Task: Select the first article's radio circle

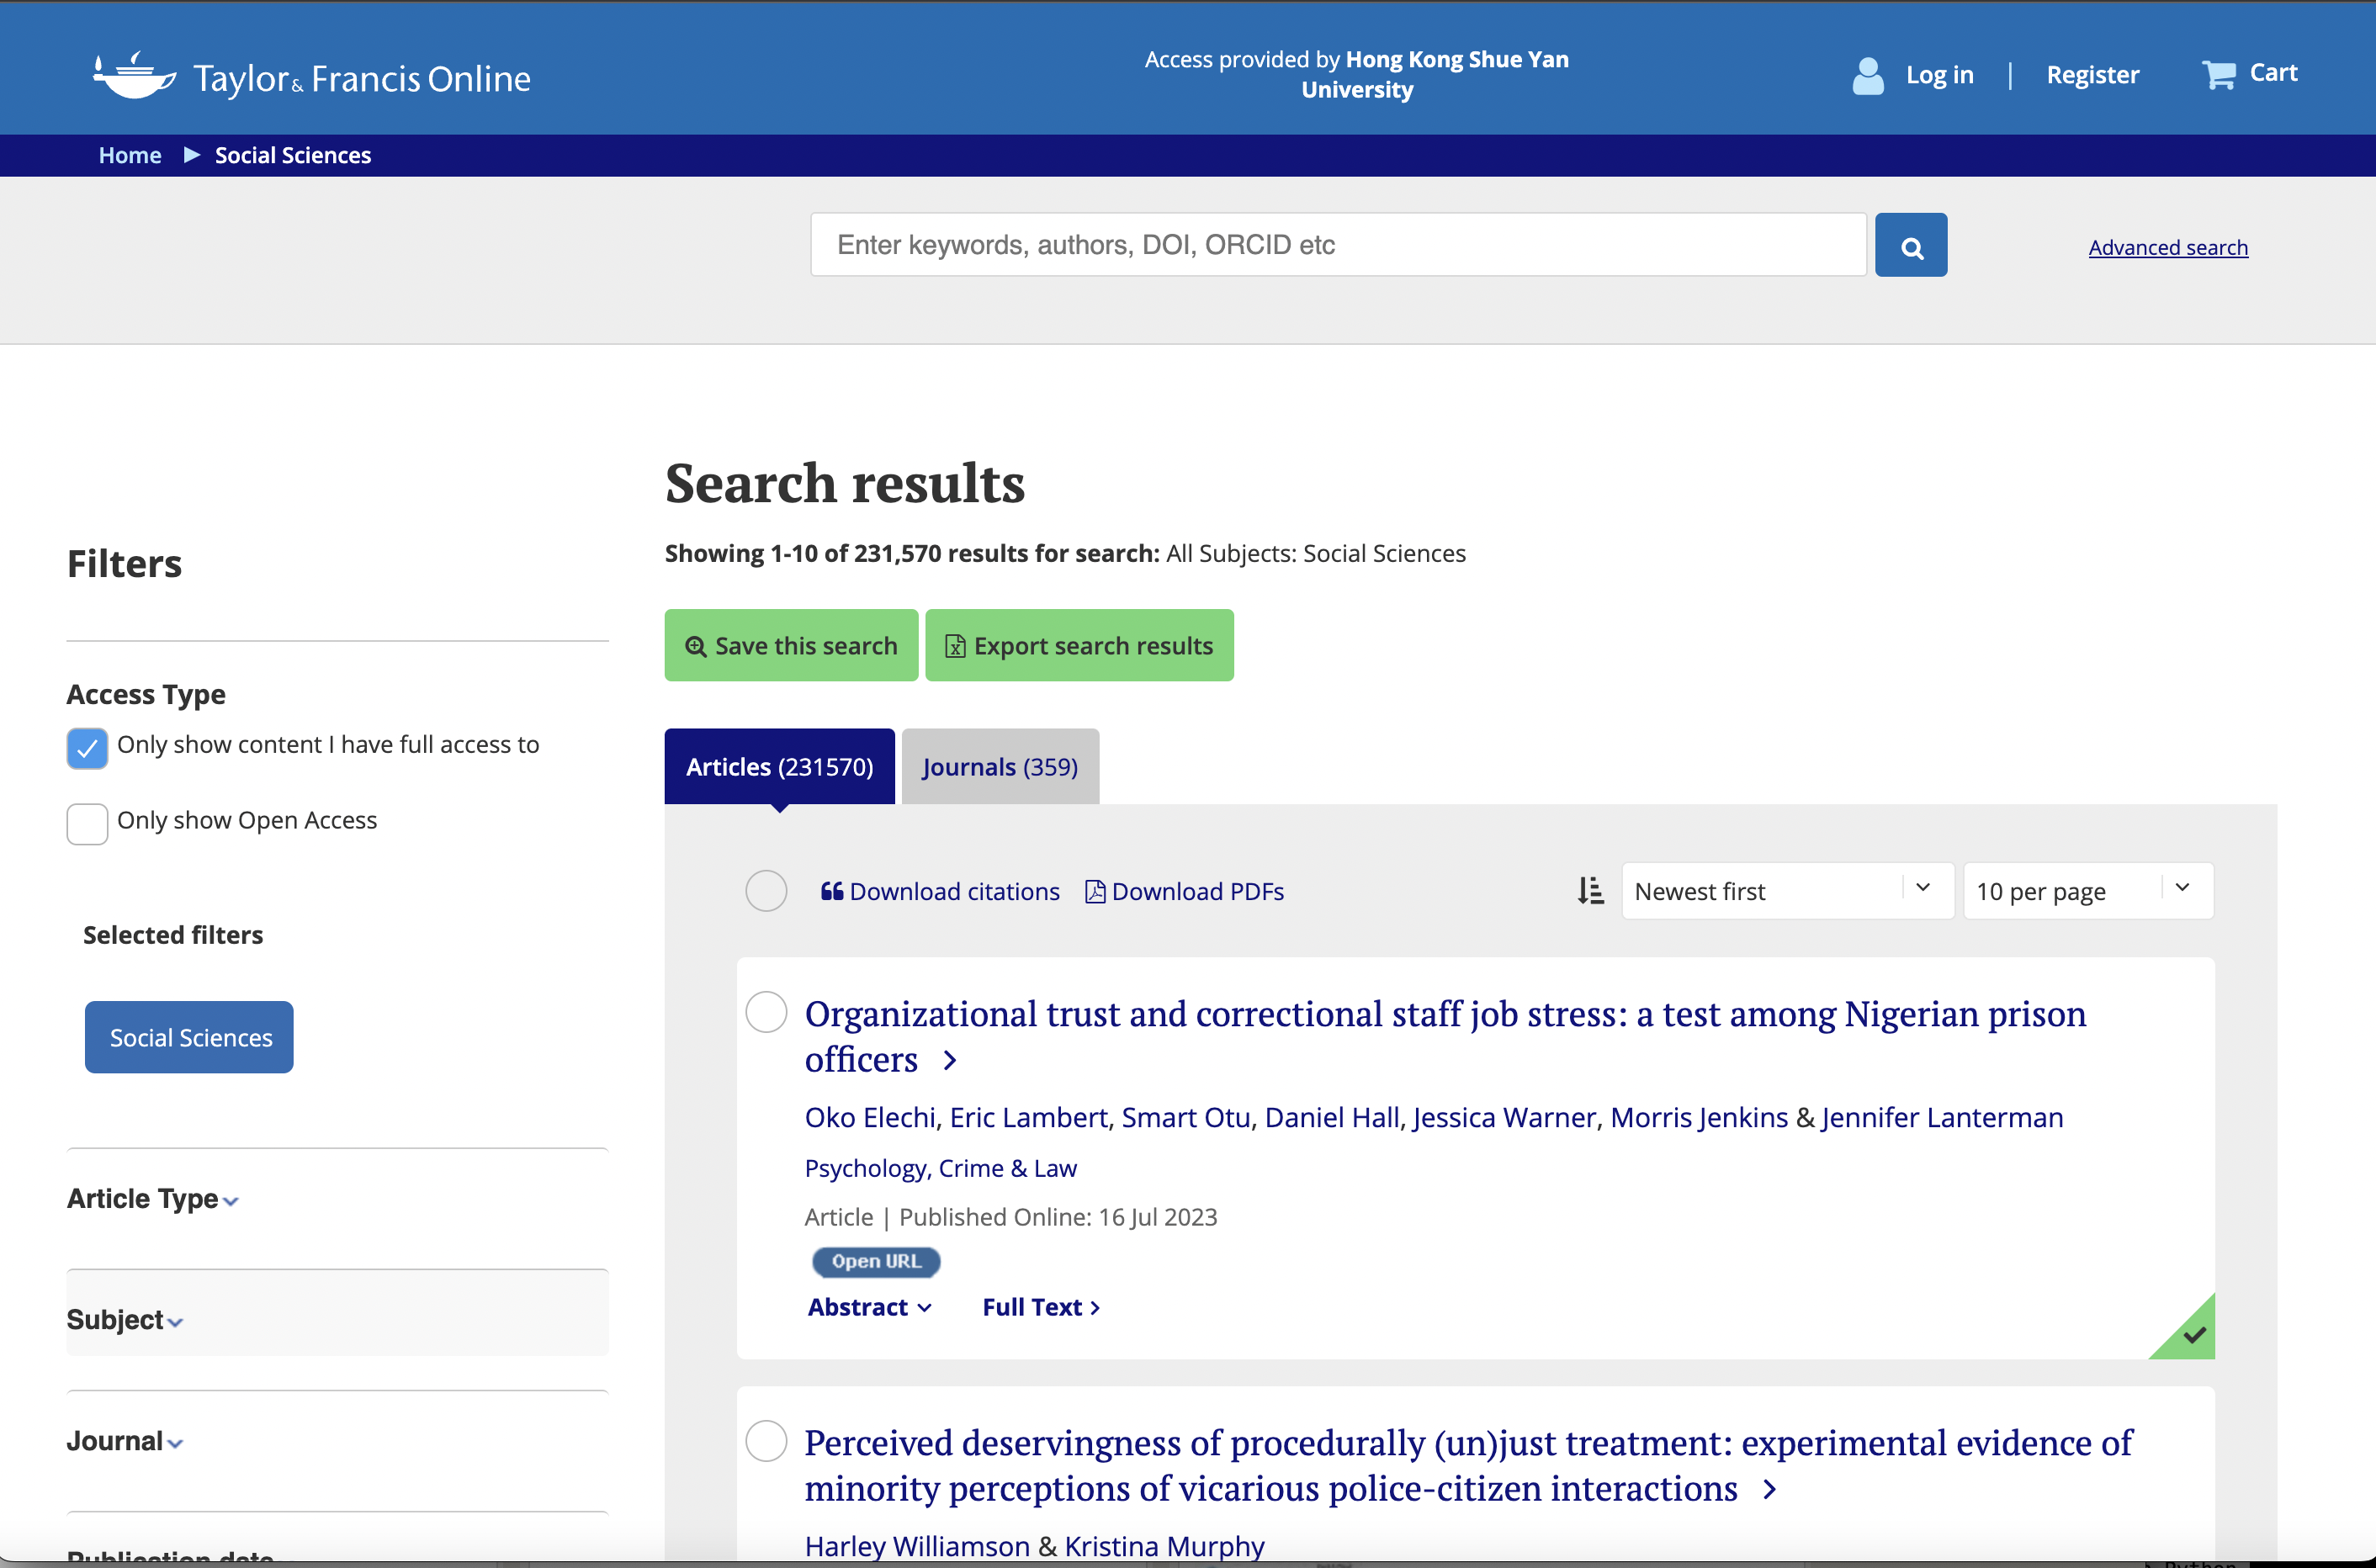Action: (x=766, y=1012)
